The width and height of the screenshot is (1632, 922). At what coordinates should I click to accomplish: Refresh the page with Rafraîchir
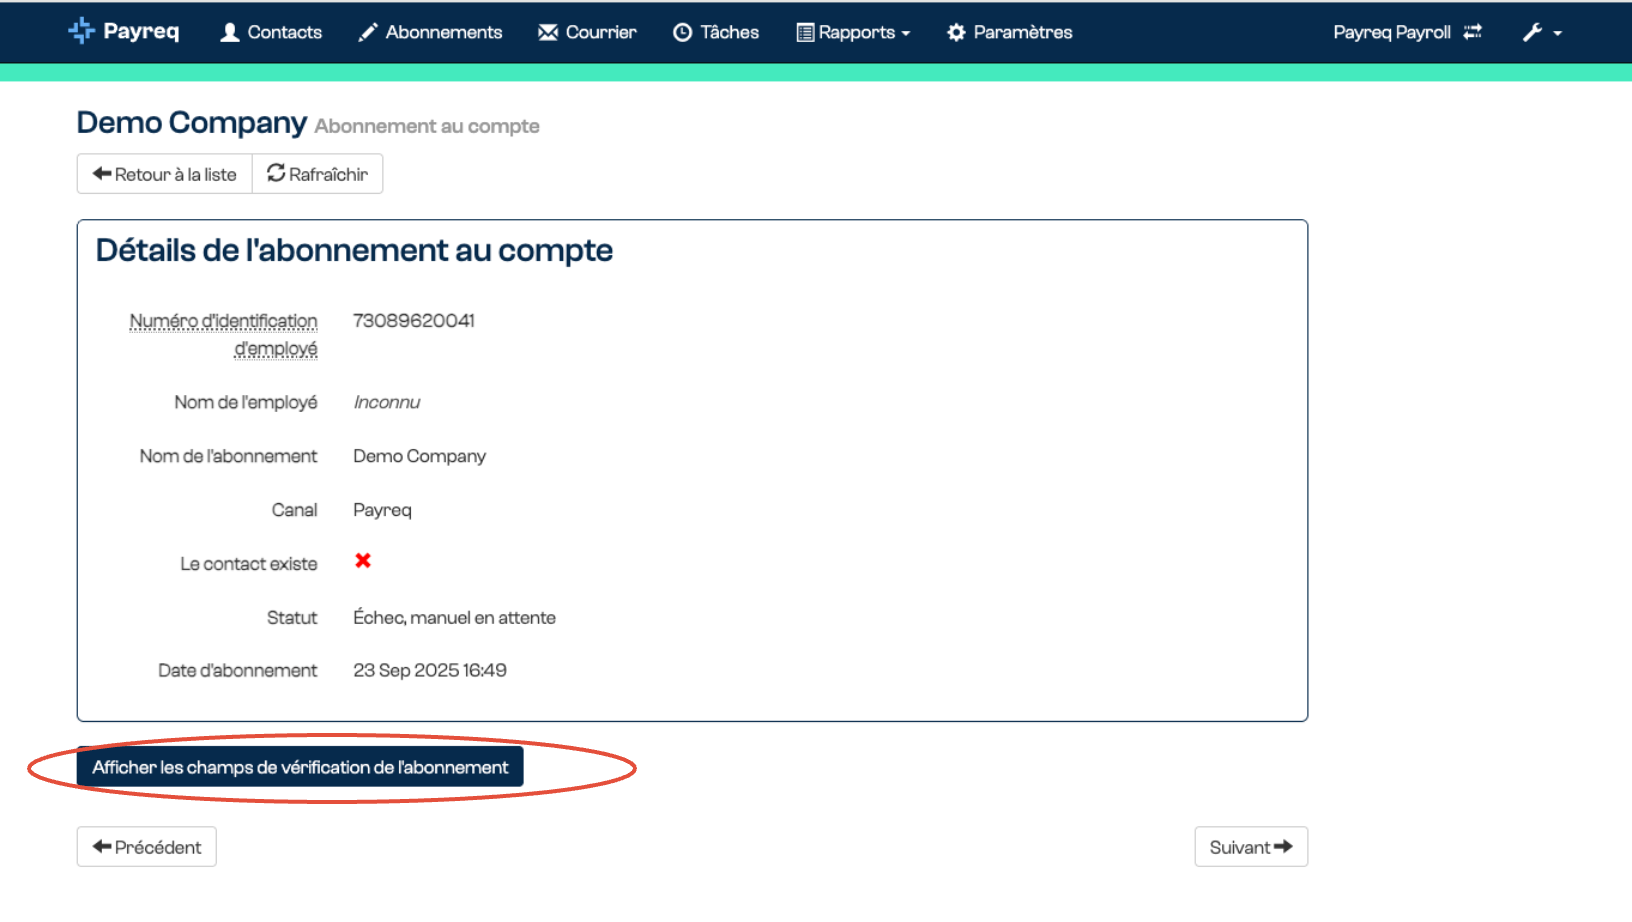coord(318,174)
